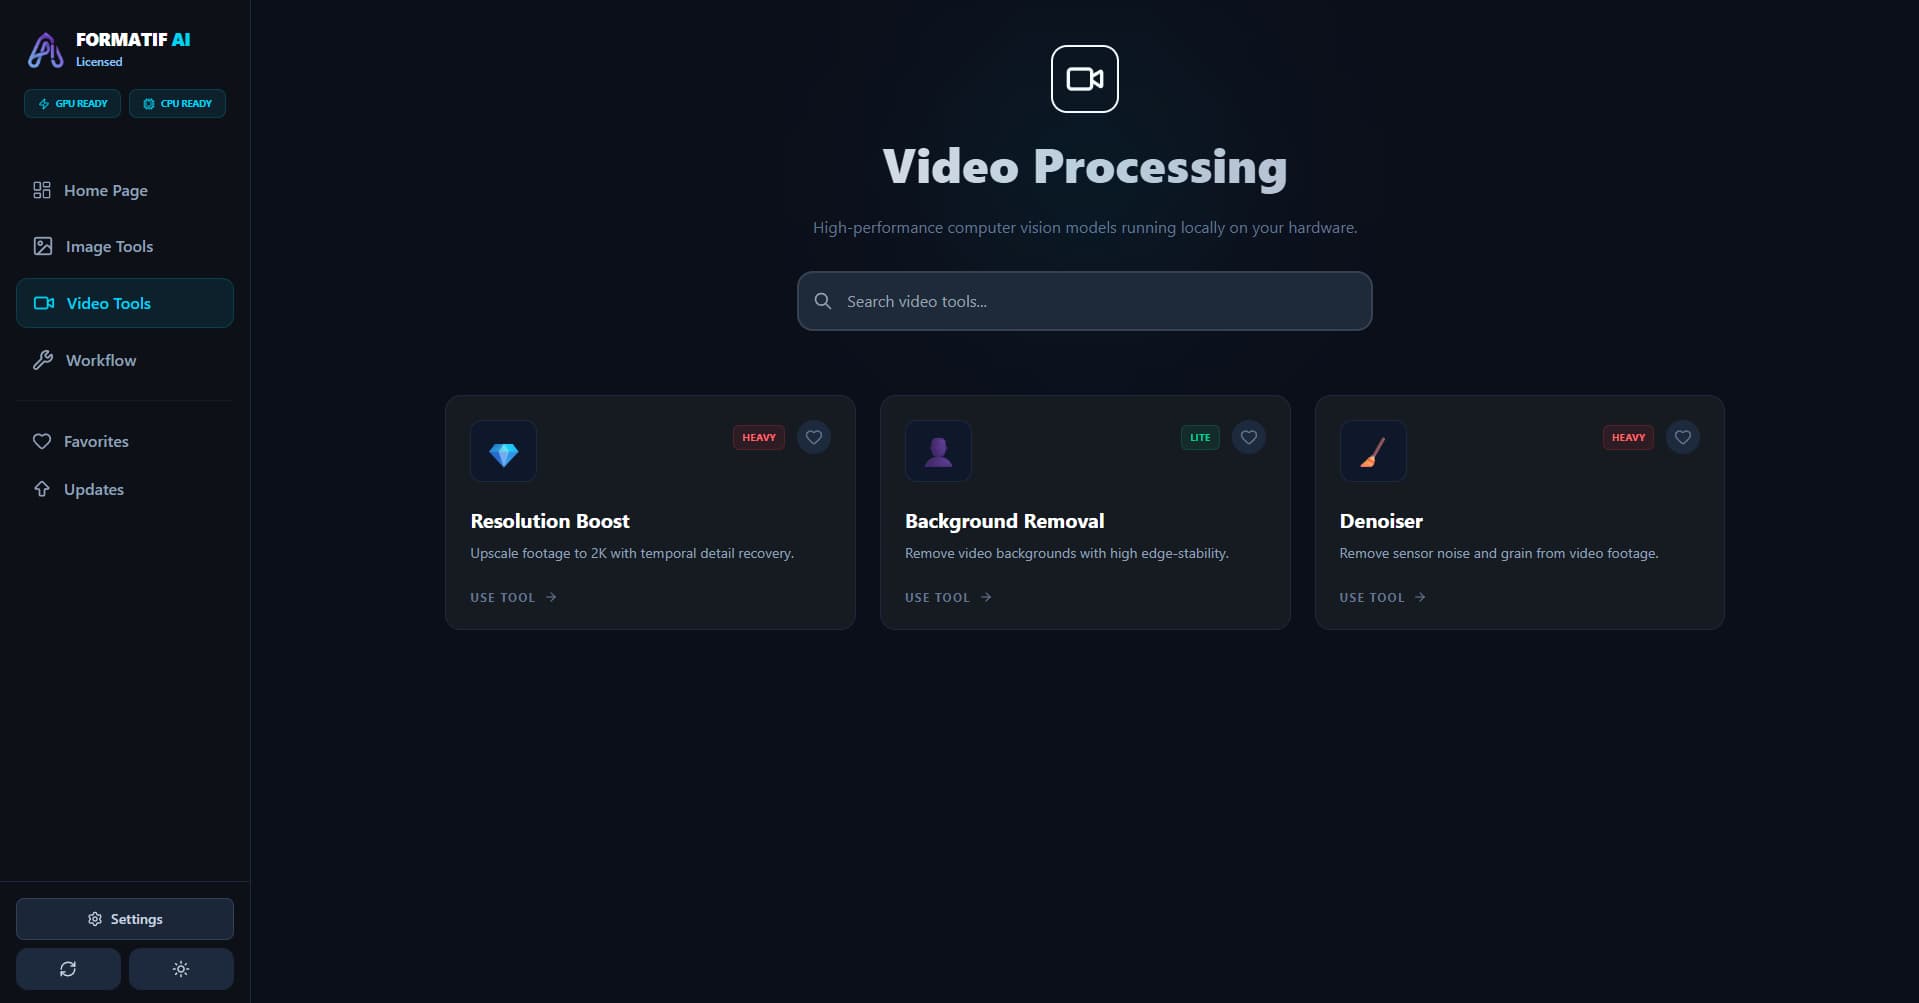Toggle light theme with the sun icon

[x=181, y=969]
